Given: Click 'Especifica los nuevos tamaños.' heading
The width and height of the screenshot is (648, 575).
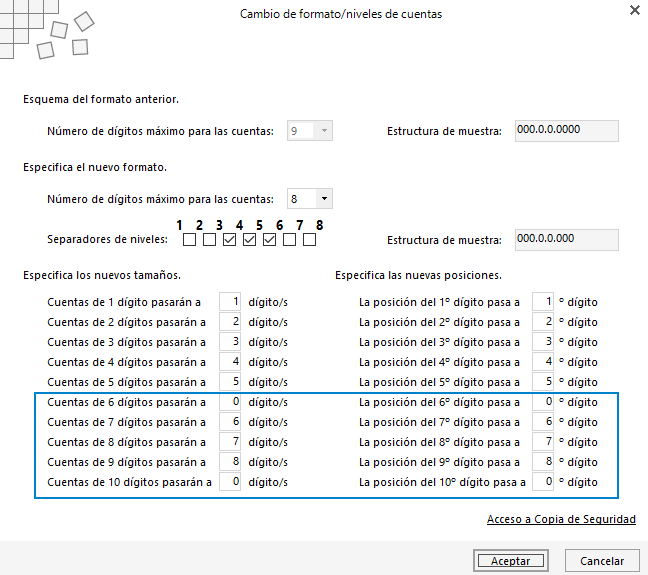Looking at the screenshot, I should point(102,275).
